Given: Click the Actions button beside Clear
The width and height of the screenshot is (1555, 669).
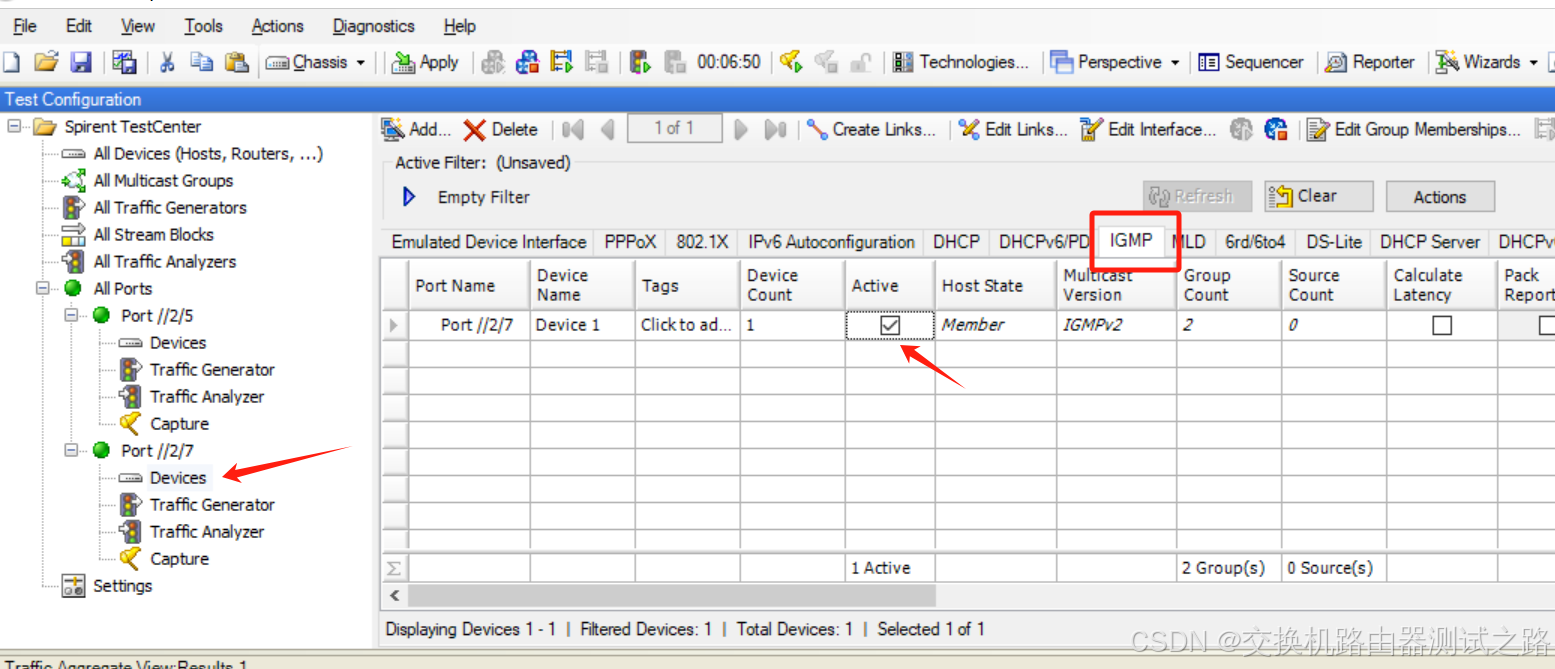Looking at the screenshot, I should tap(1439, 197).
